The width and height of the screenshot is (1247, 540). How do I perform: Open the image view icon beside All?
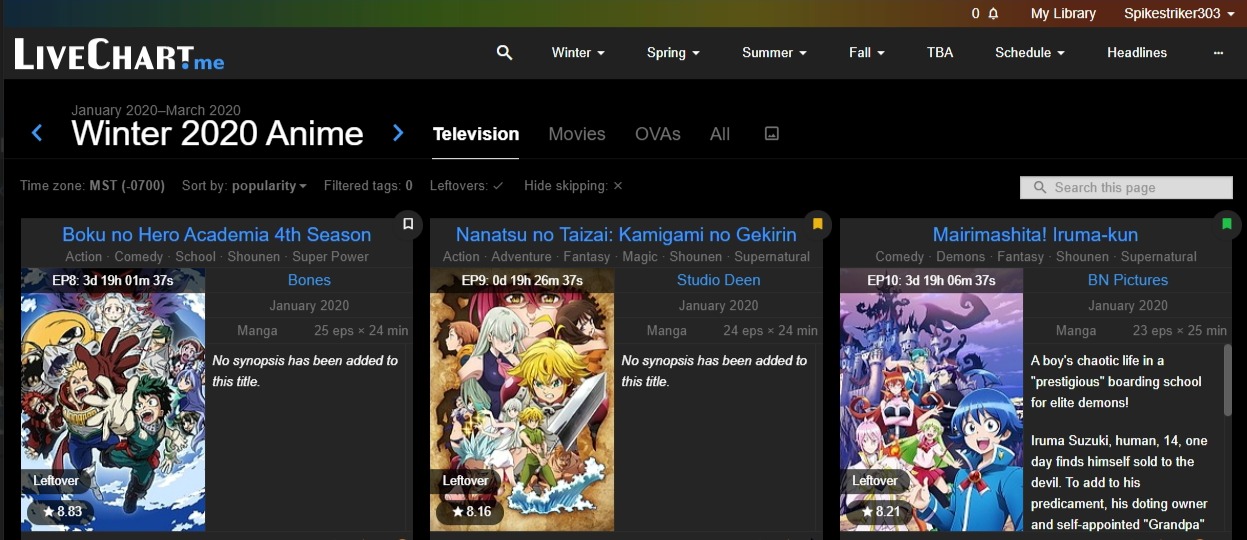[x=771, y=133]
